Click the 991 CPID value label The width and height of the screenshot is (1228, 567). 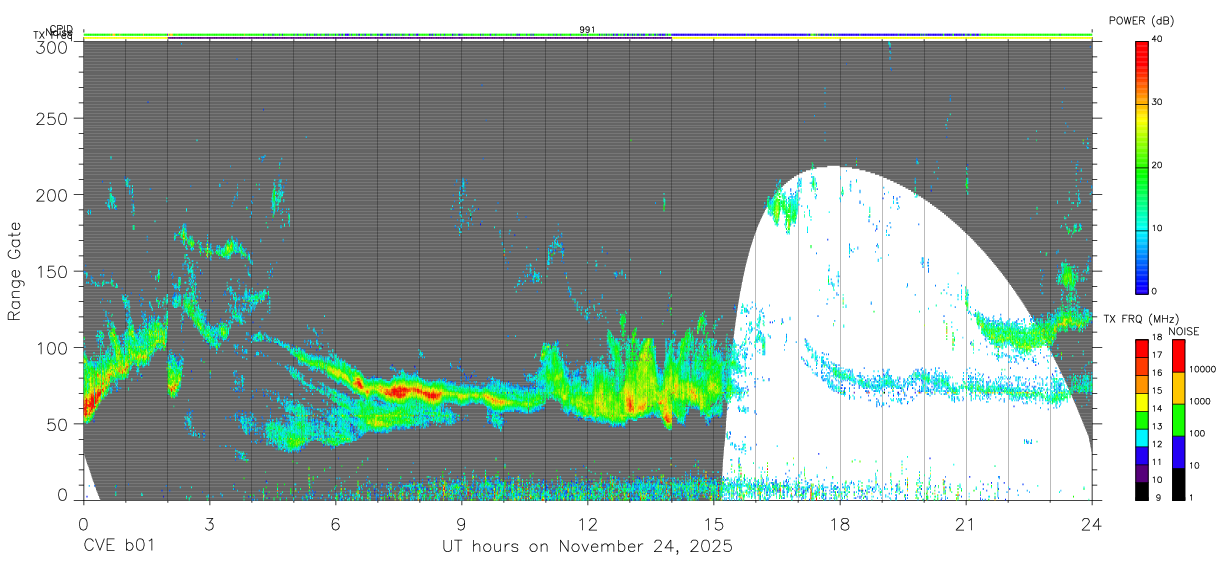587,30
